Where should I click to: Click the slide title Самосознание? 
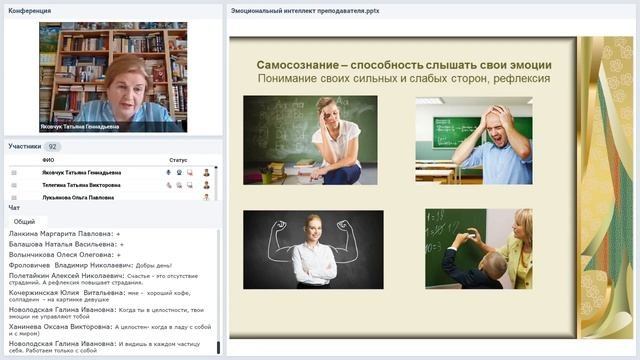tap(404, 65)
